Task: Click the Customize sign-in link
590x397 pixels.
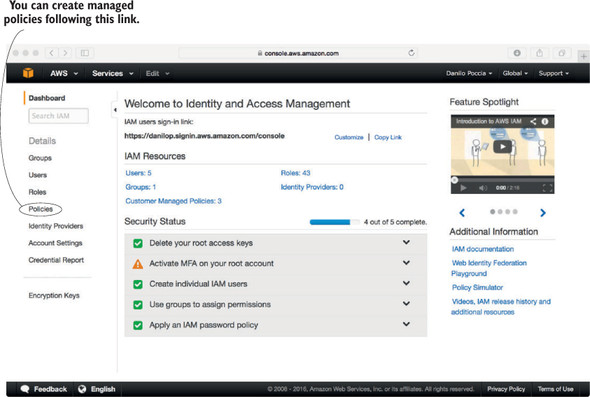Action: [x=349, y=137]
